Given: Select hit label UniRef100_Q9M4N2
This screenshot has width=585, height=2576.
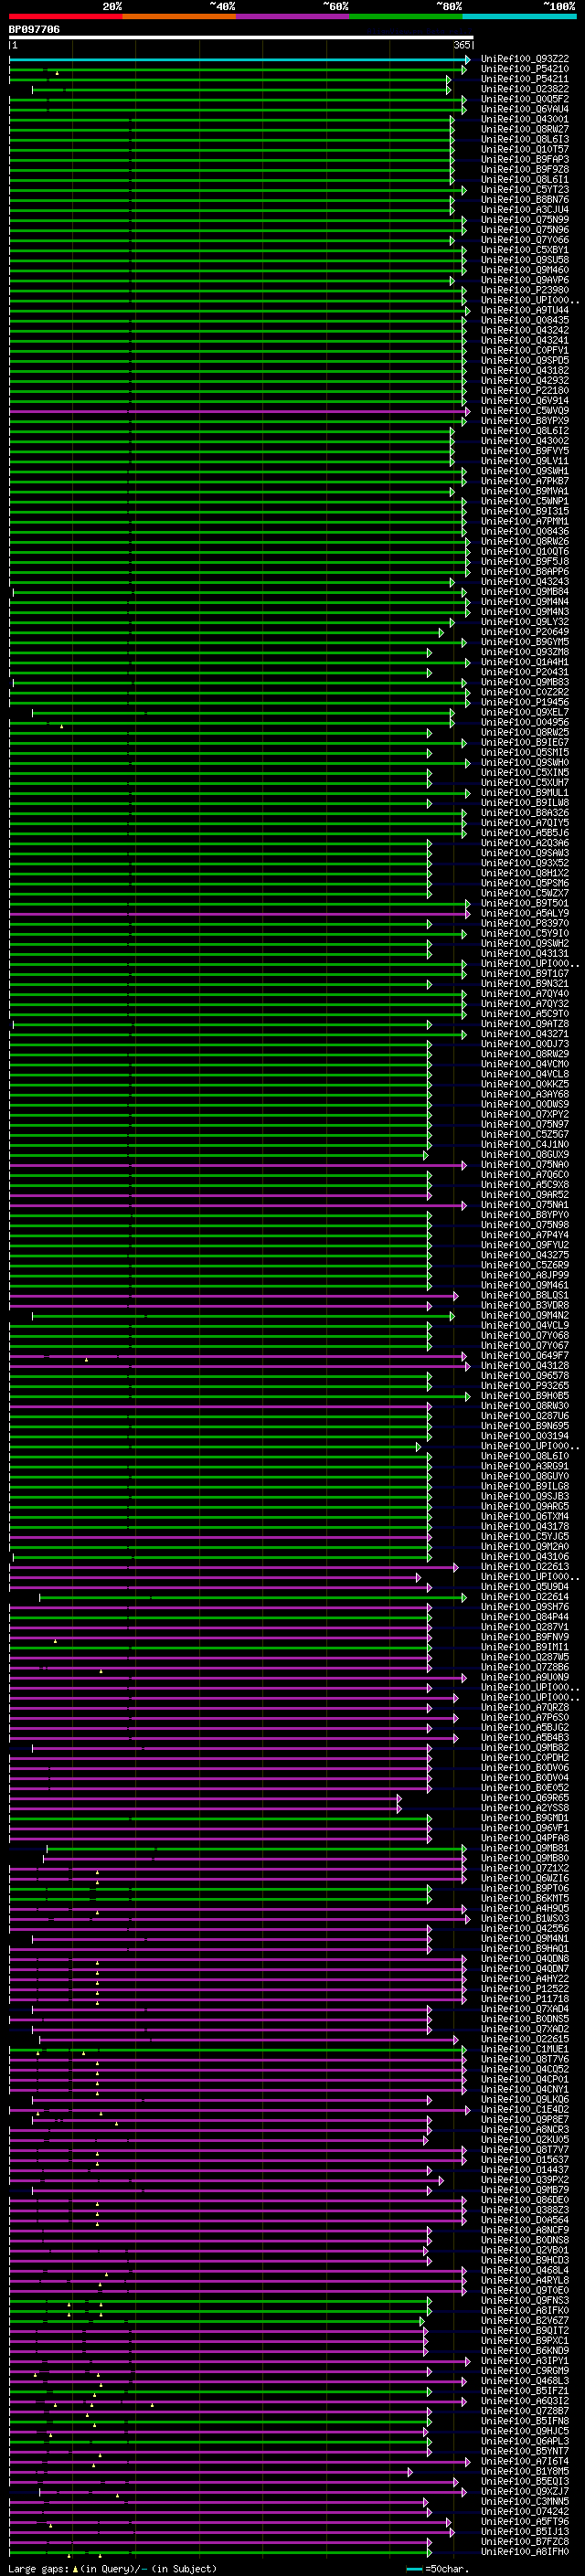Looking at the screenshot, I should tap(525, 1315).
